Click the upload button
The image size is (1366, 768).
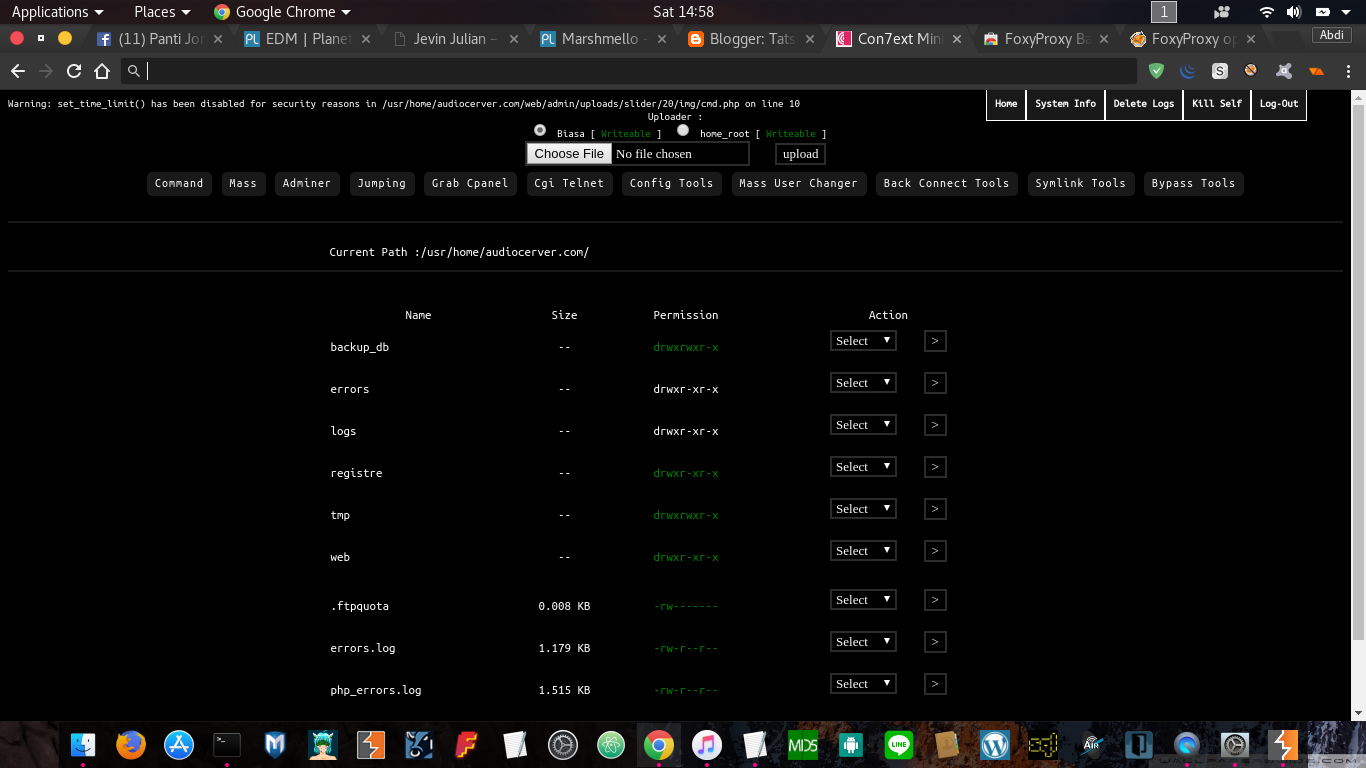click(800, 154)
